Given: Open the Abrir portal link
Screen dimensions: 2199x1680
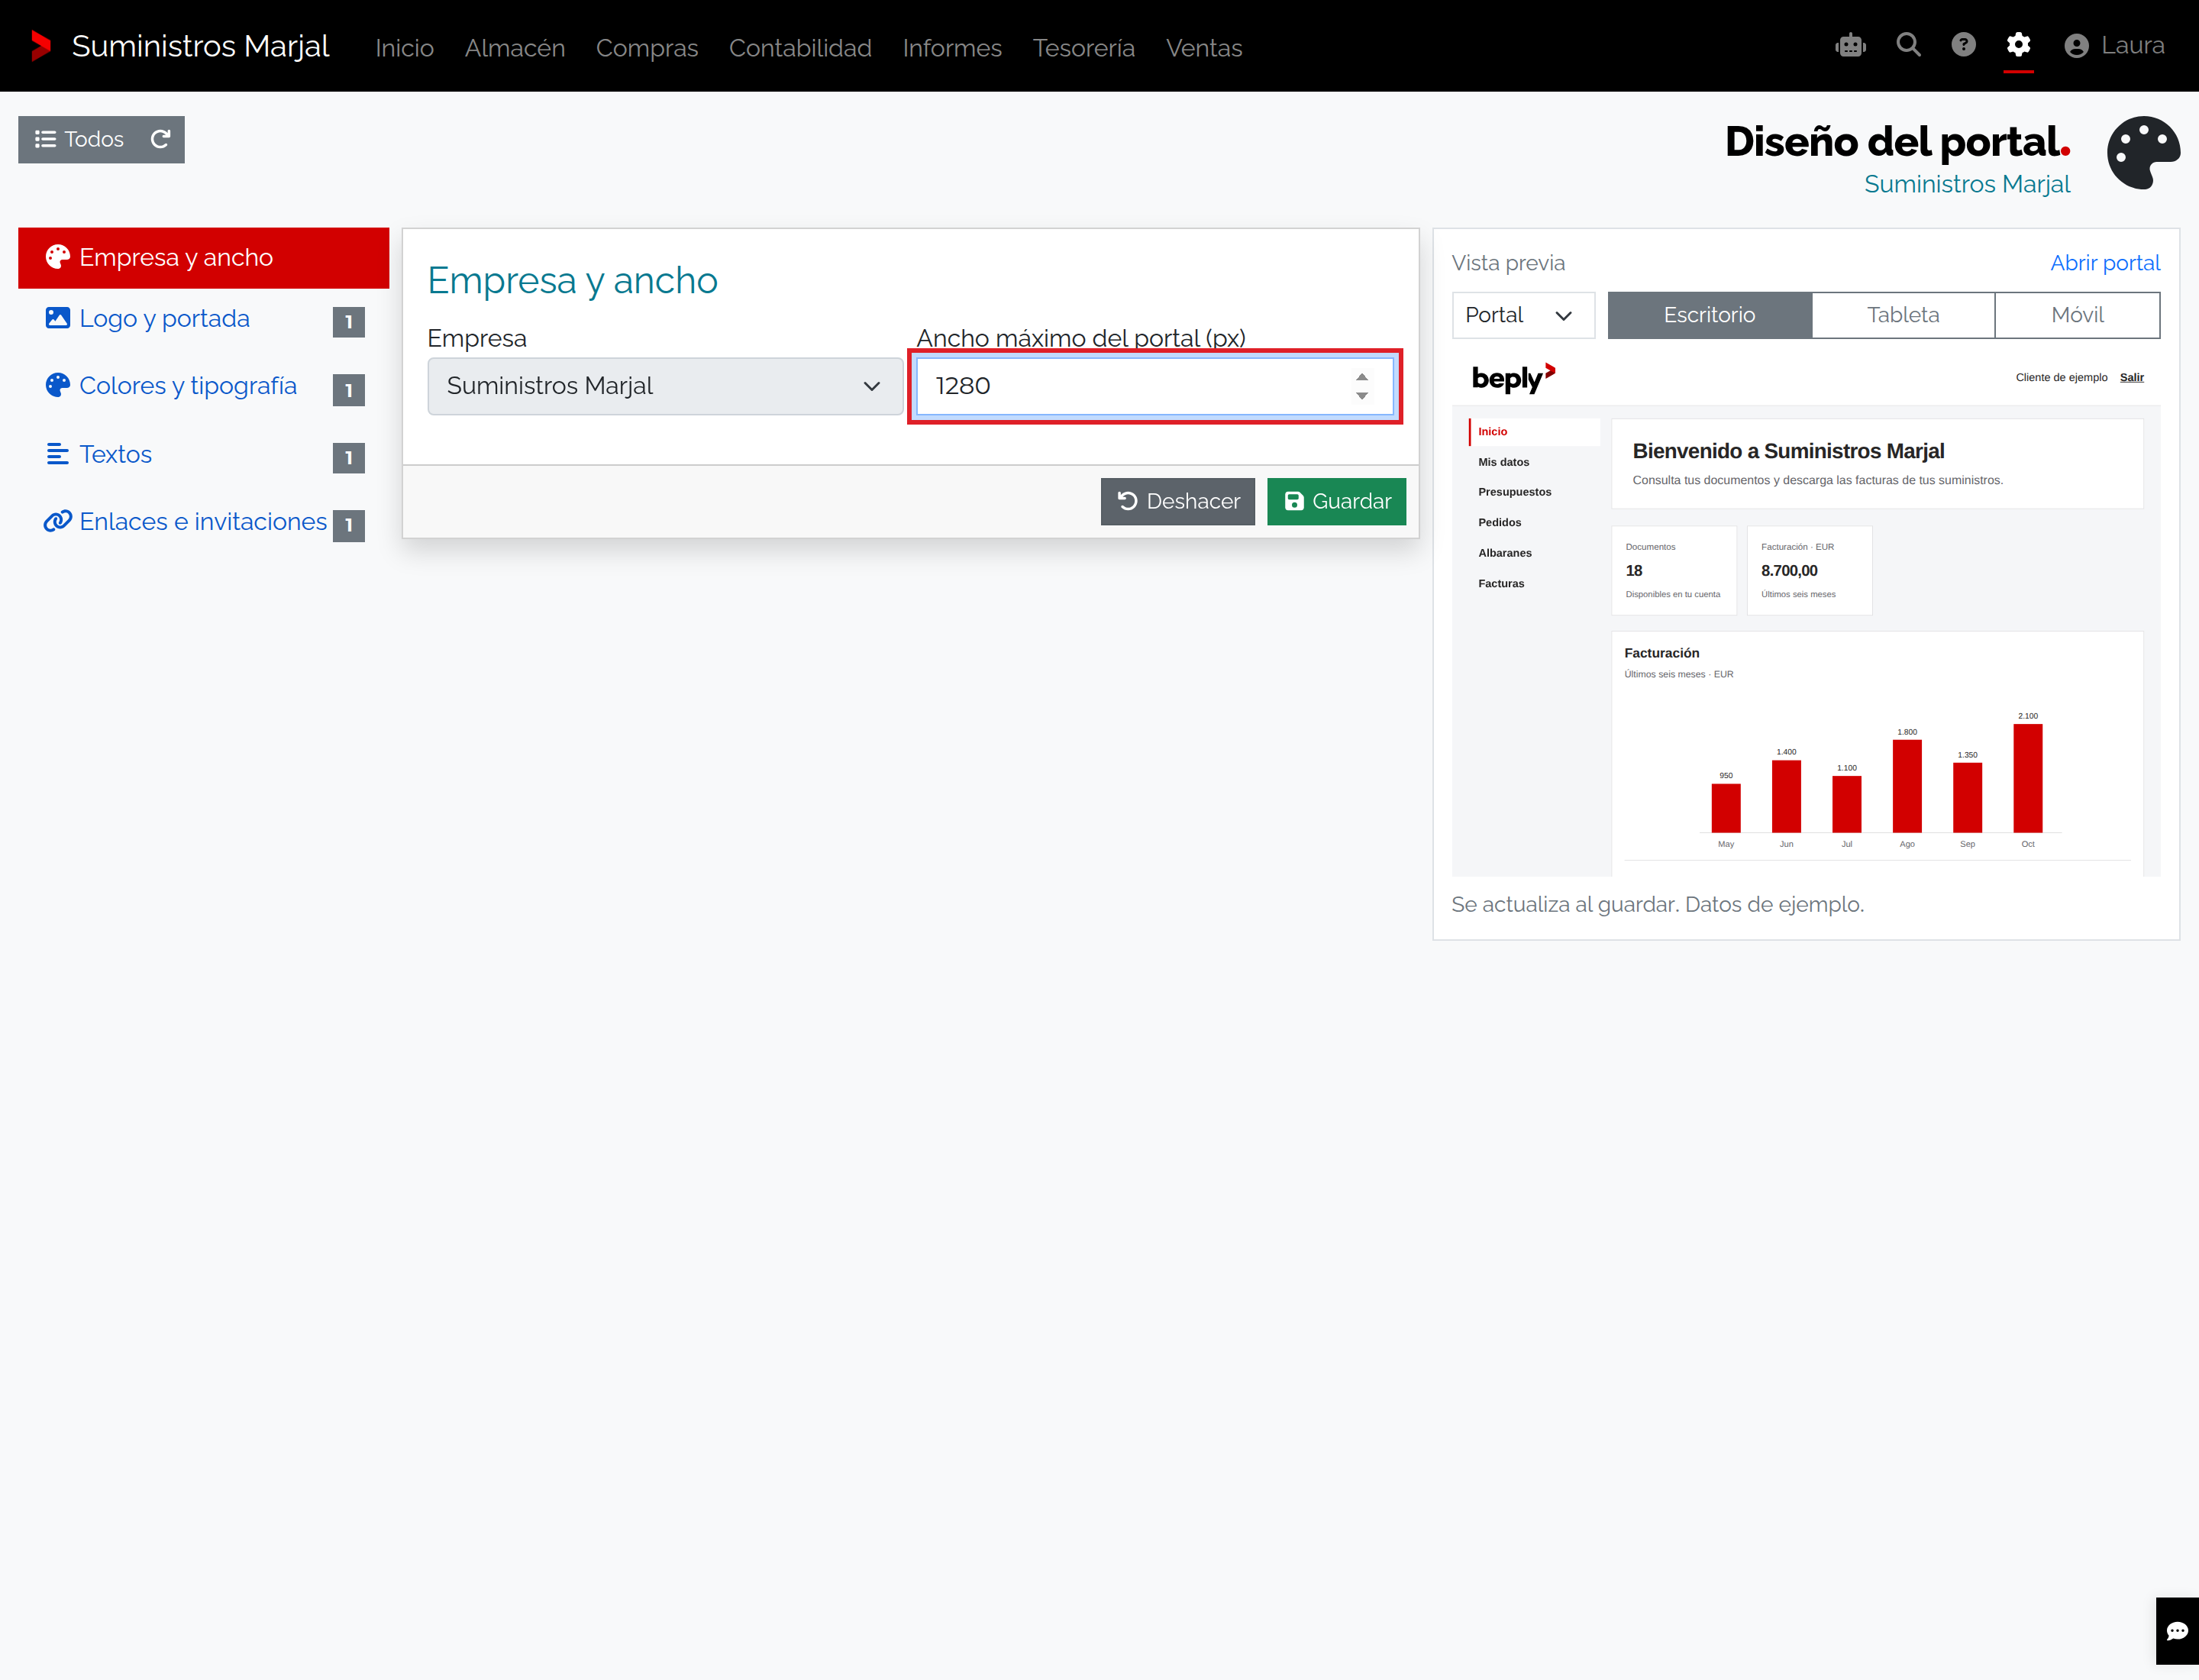Looking at the screenshot, I should 2104,263.
